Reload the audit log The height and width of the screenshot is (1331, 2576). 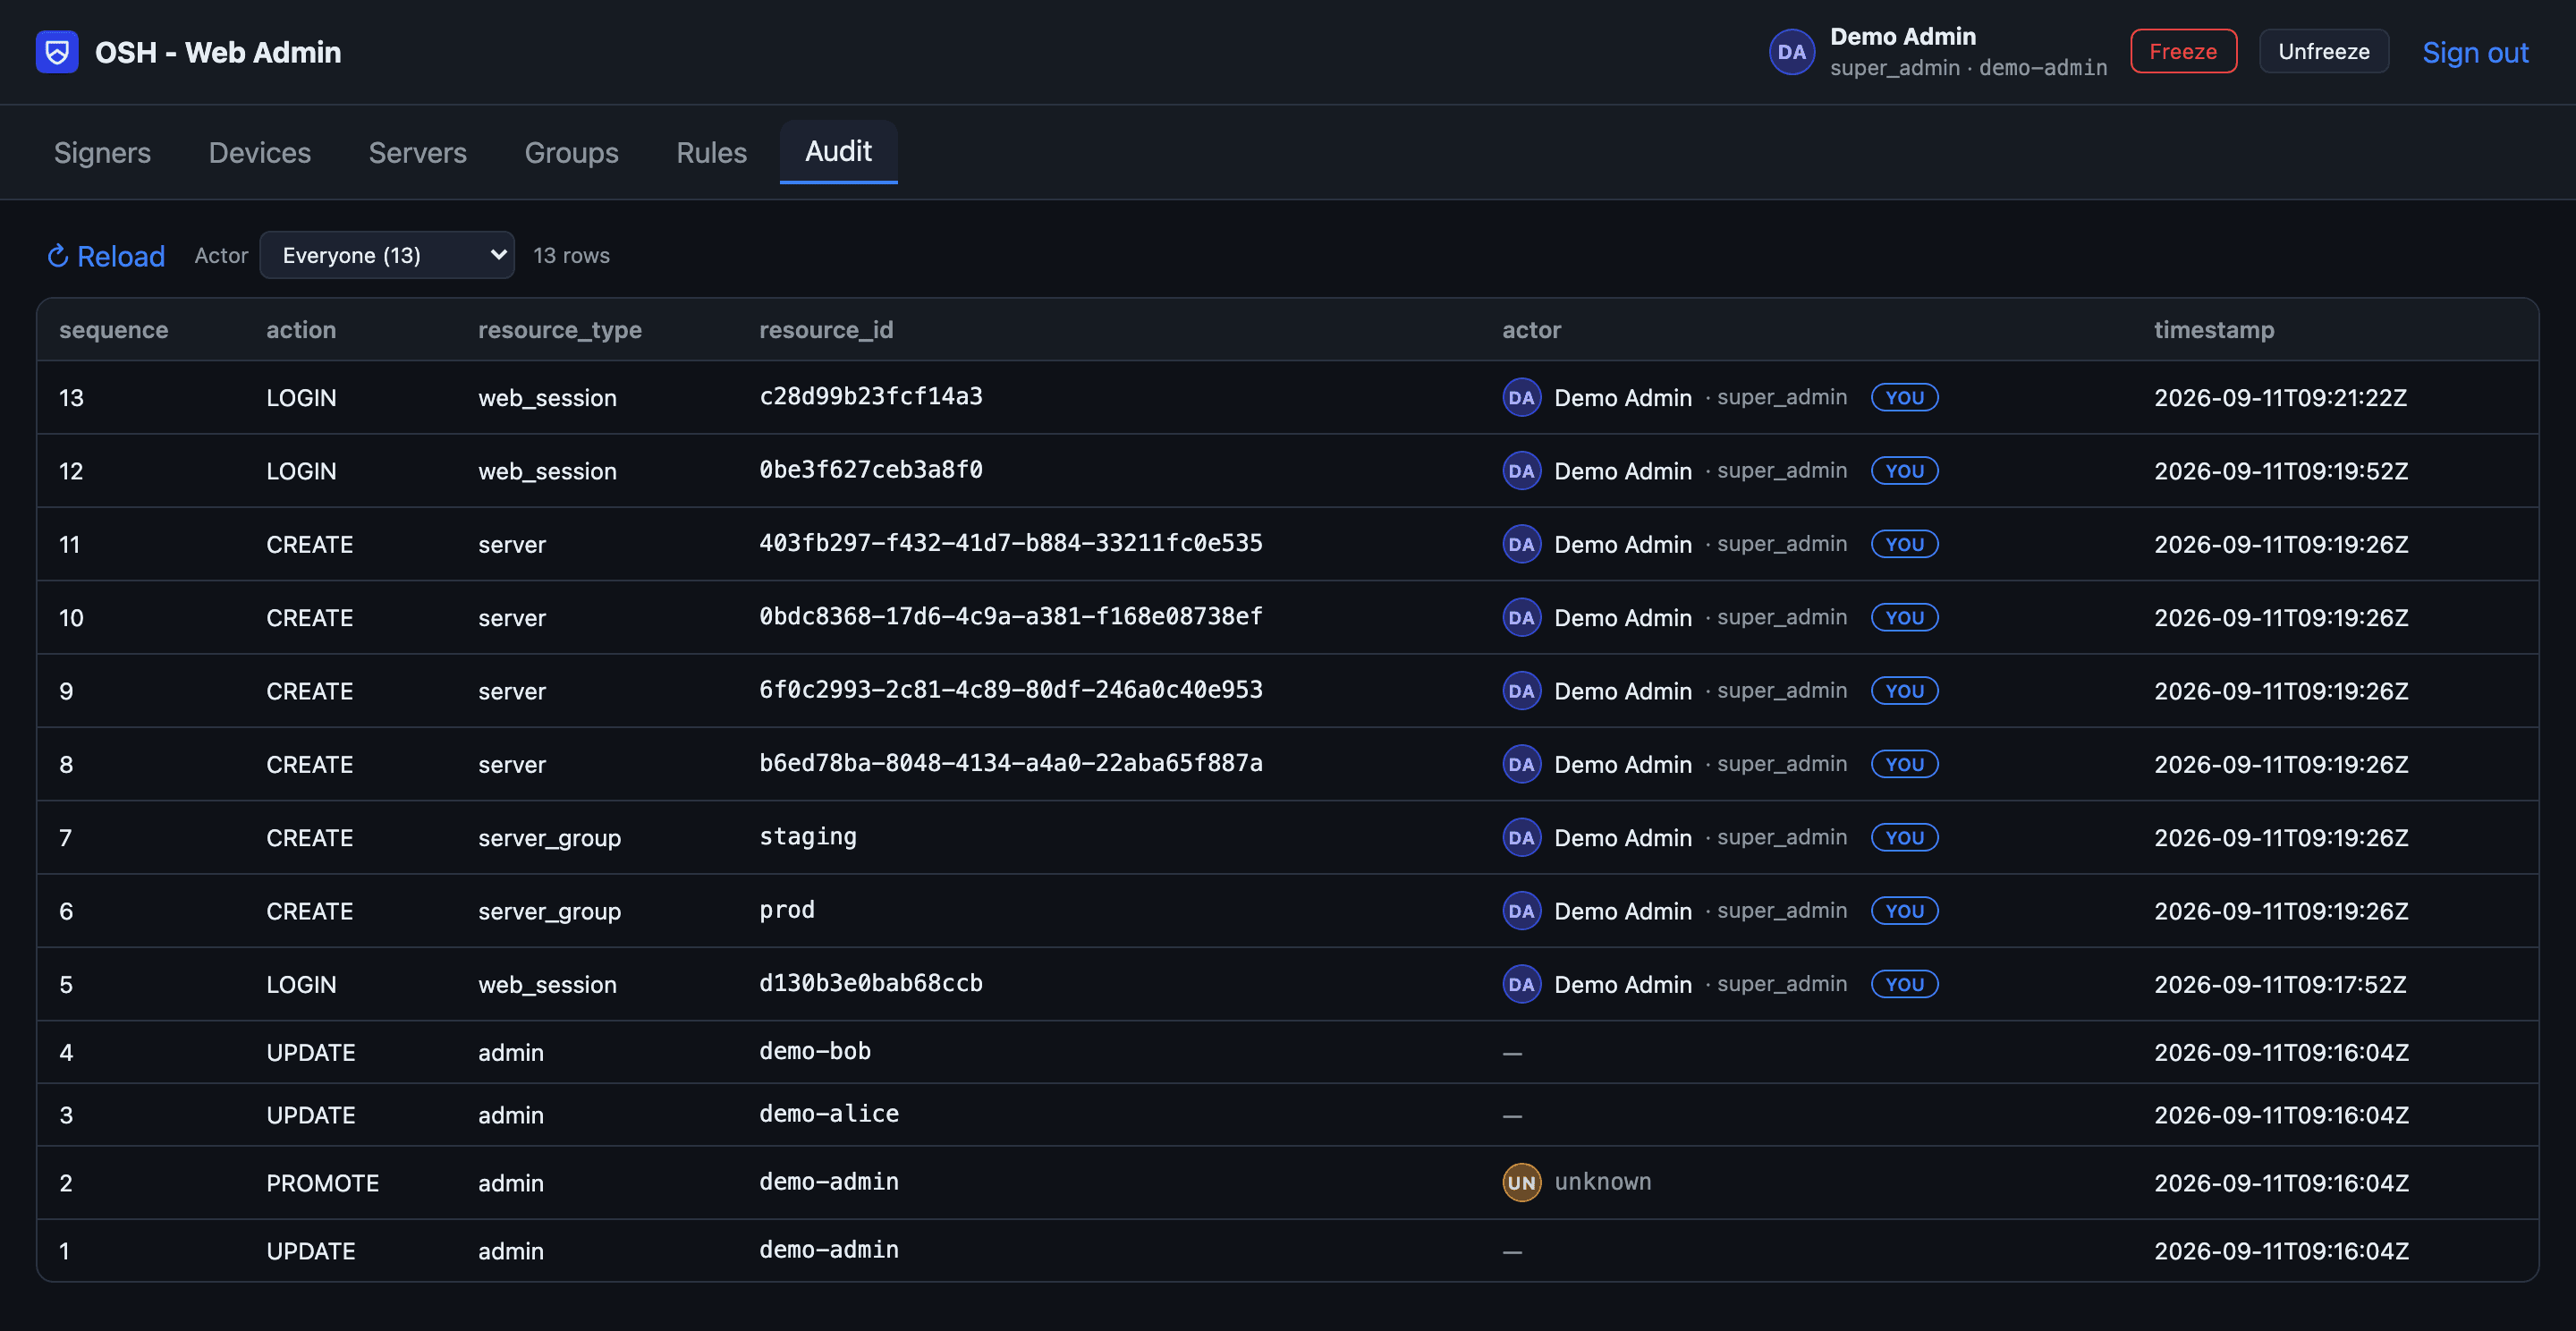[106, 256]
